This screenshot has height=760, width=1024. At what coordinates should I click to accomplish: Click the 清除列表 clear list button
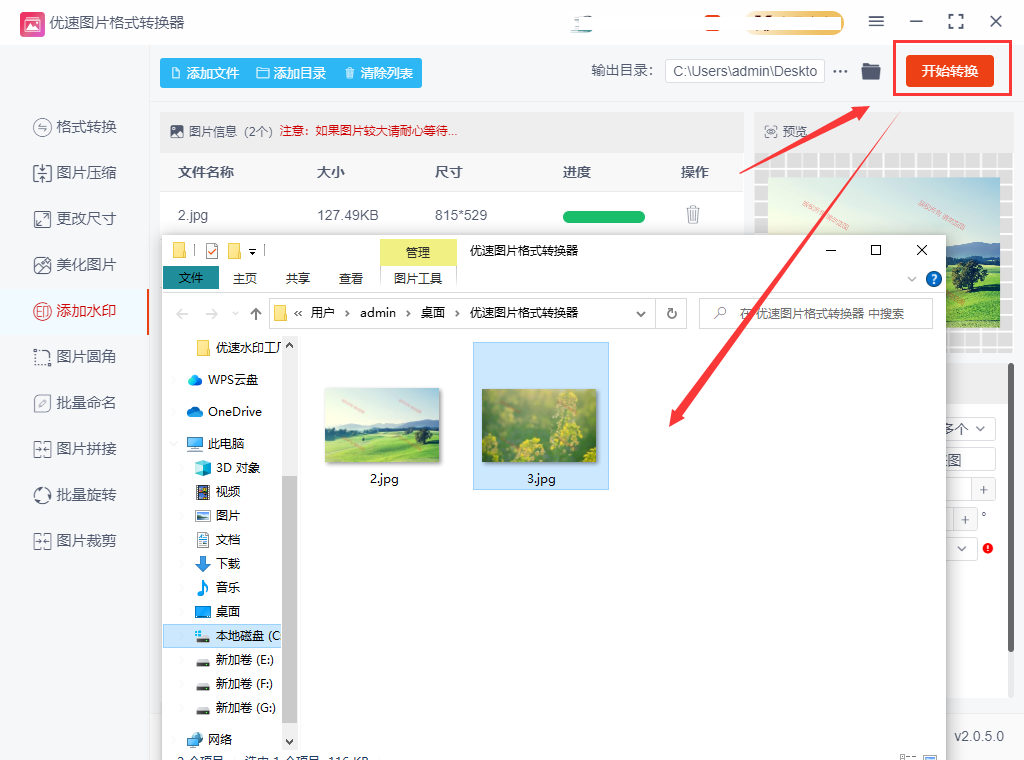point(379,73)
